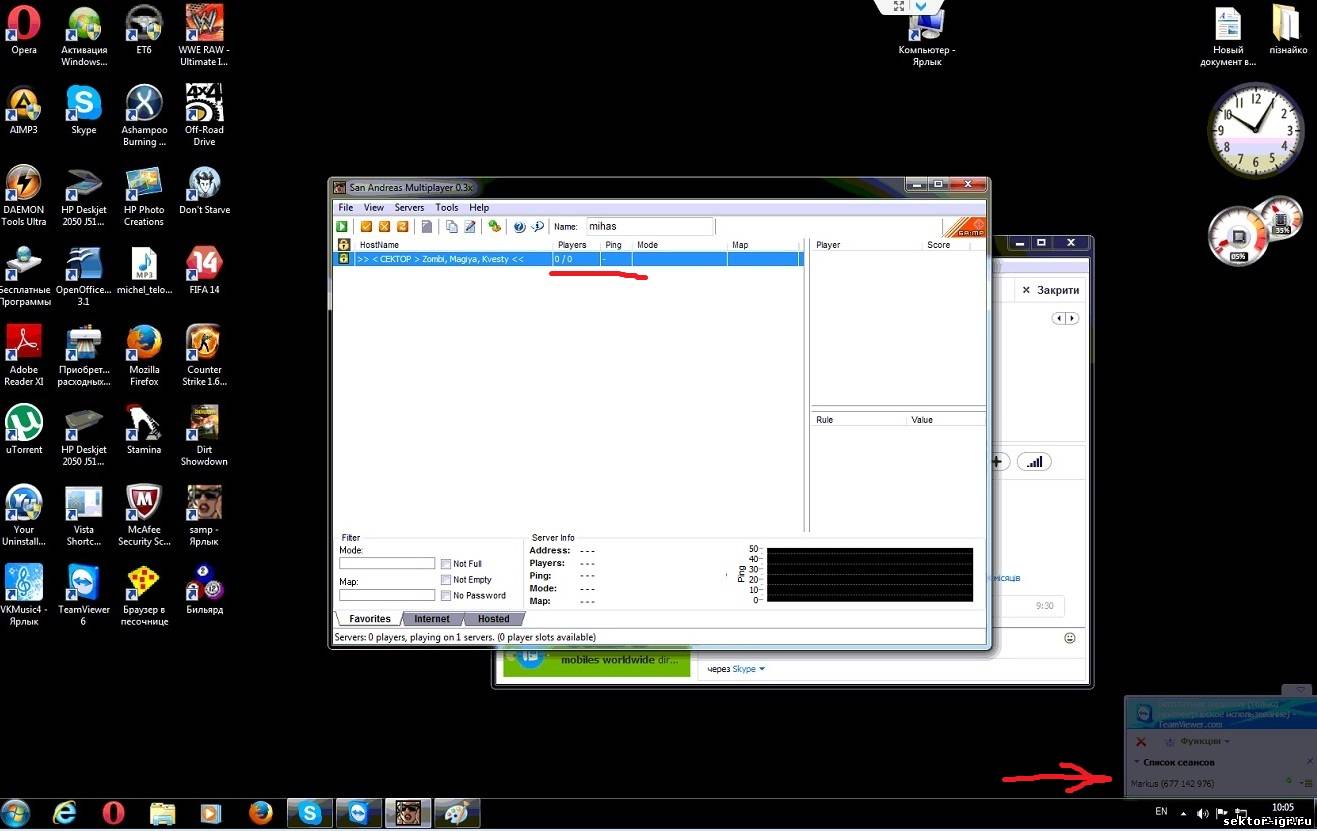Open the Dirt Showdown desktop icon

(204, 436)
